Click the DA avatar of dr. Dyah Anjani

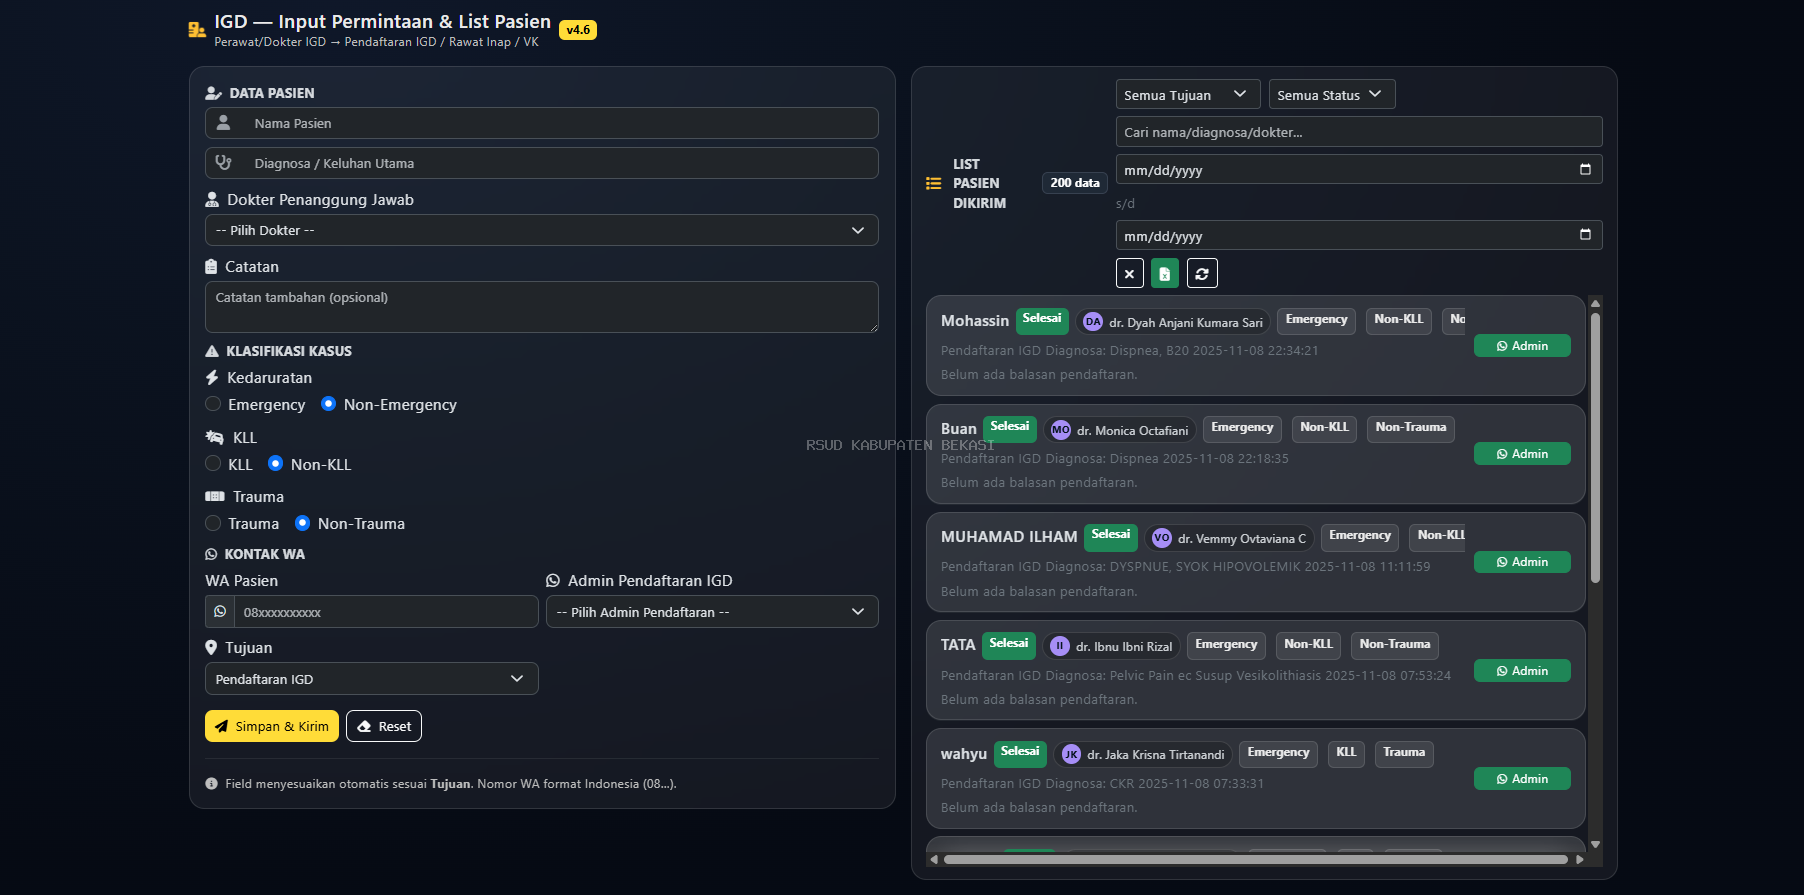click(1093, 322)
